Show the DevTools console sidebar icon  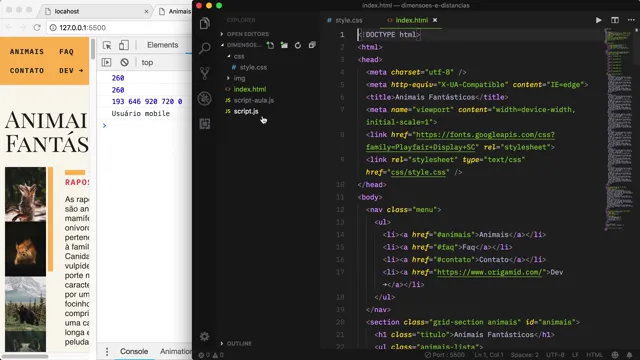pos(107,62)
